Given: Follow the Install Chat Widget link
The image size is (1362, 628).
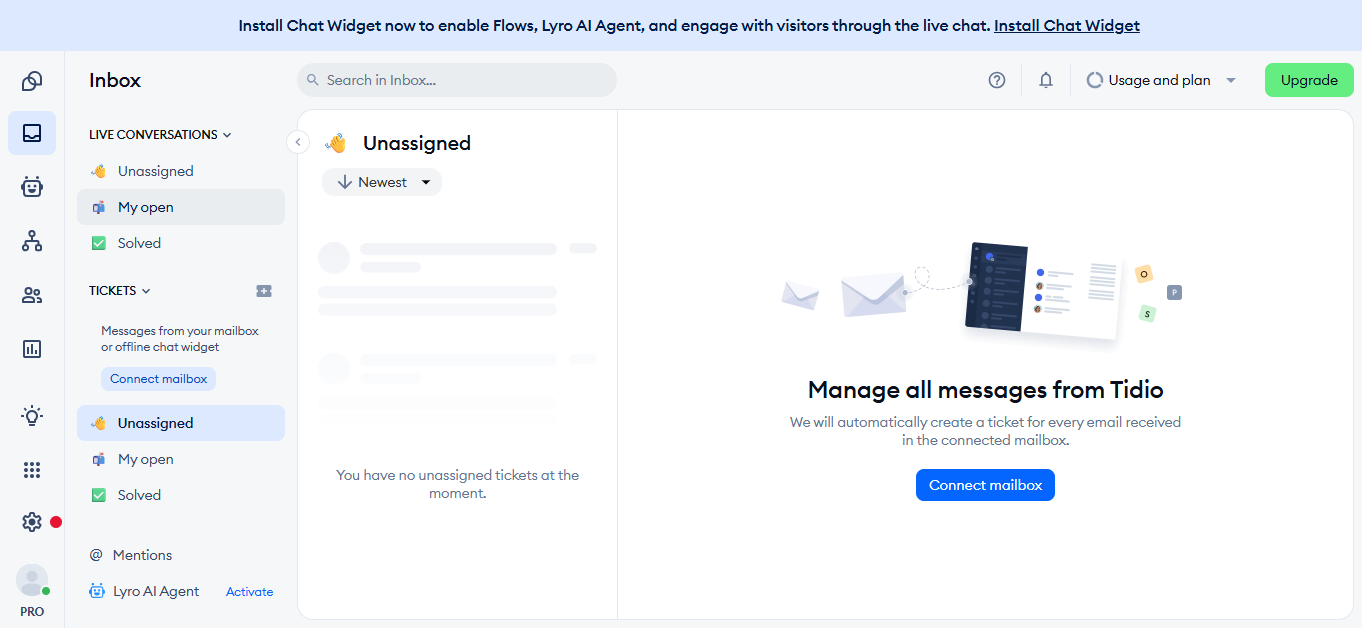Looking at the screenshot, I should click(x=1066, y=25).
